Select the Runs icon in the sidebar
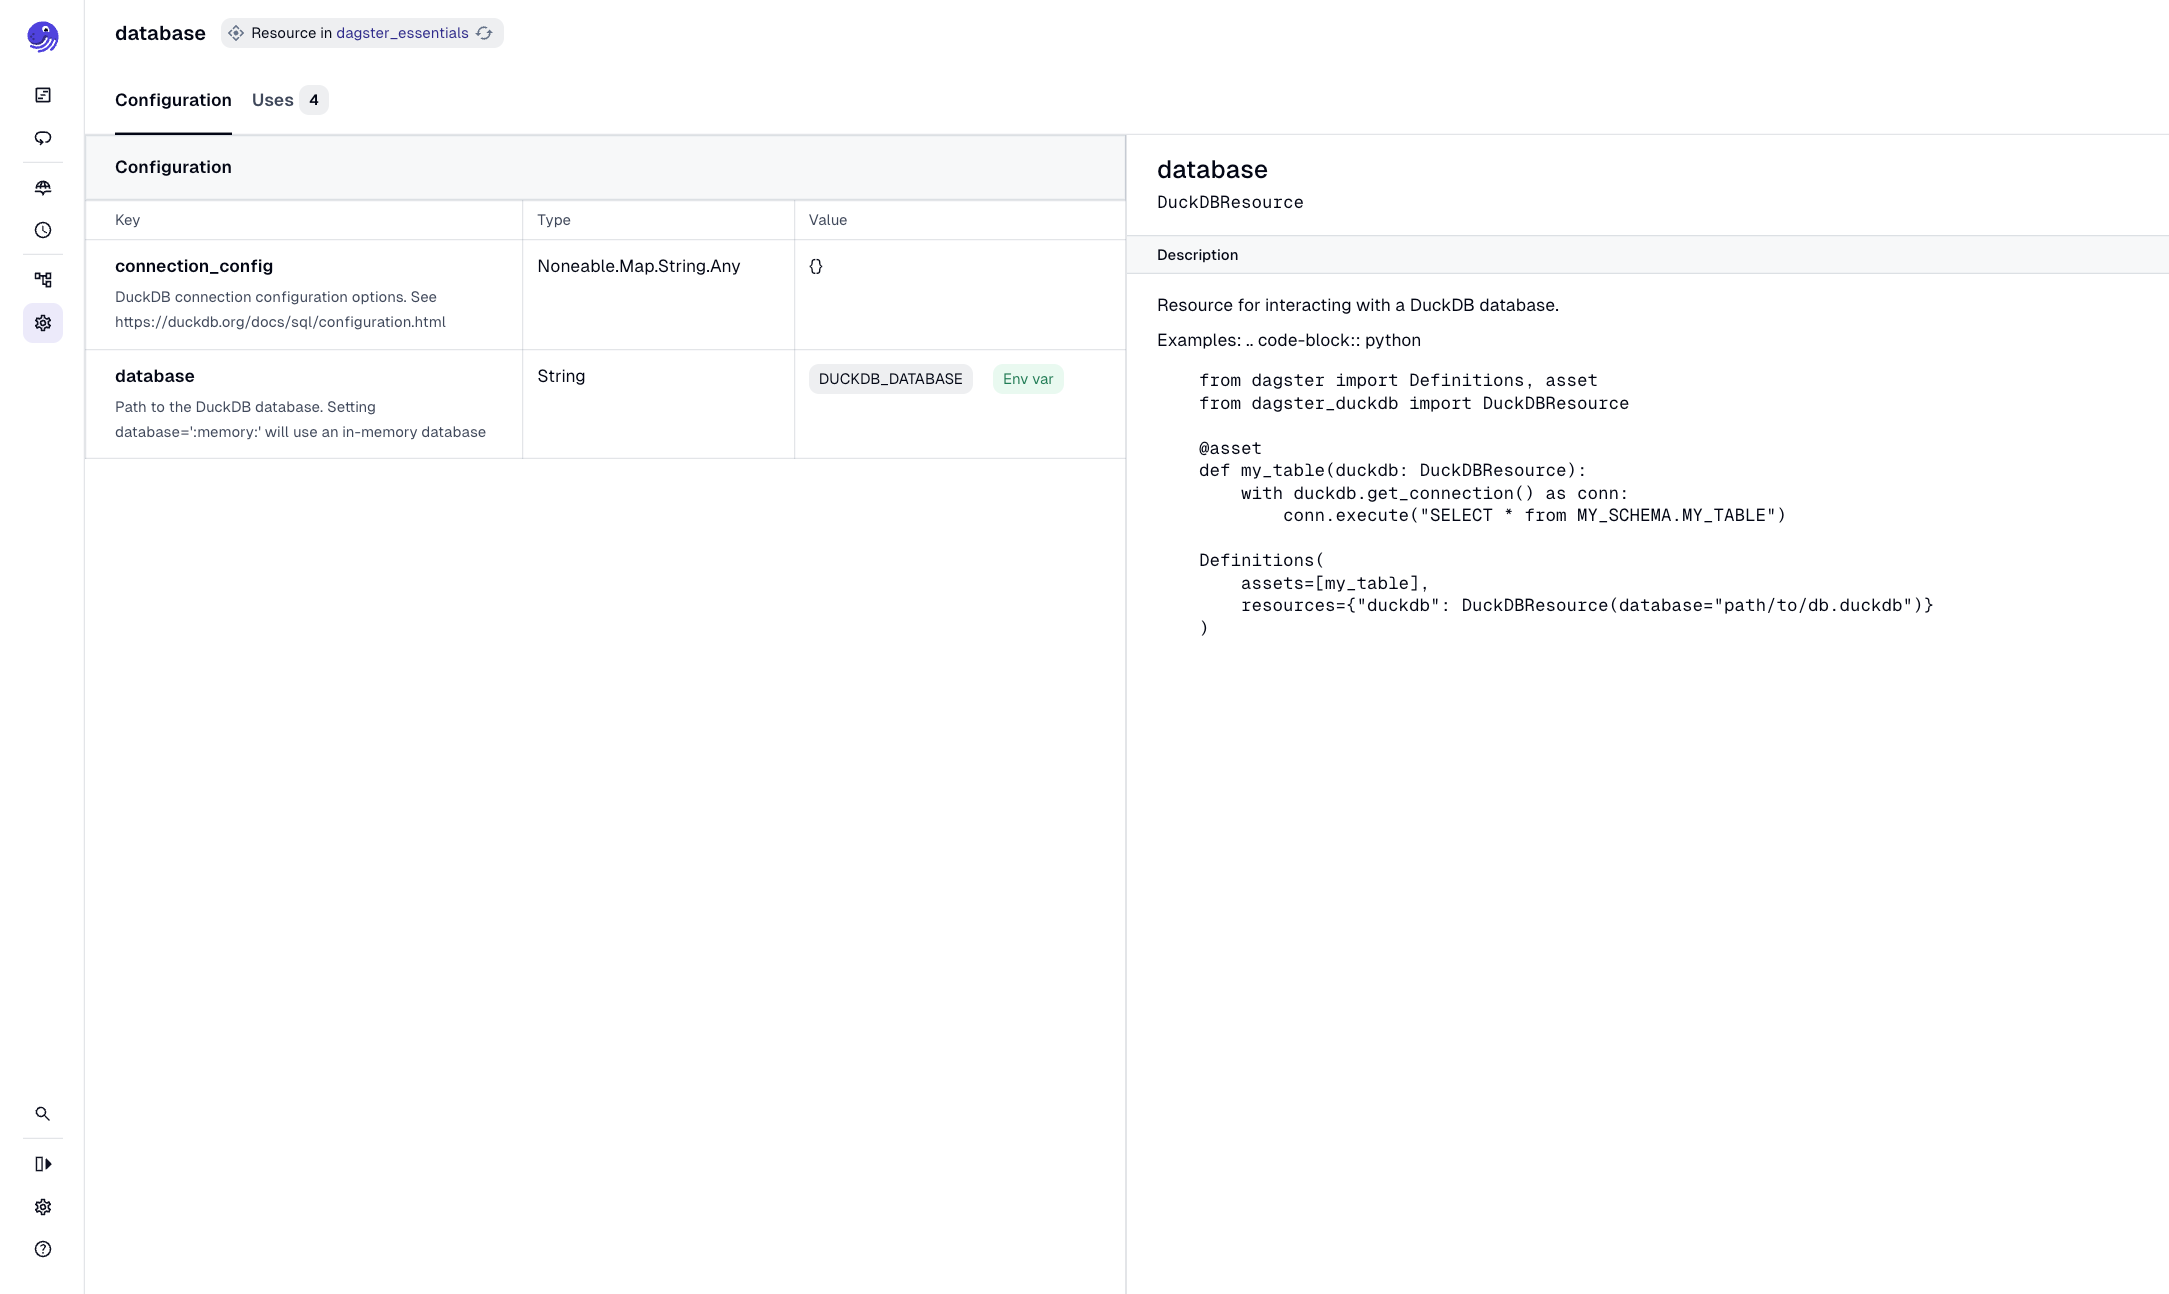 pos(43,138)
